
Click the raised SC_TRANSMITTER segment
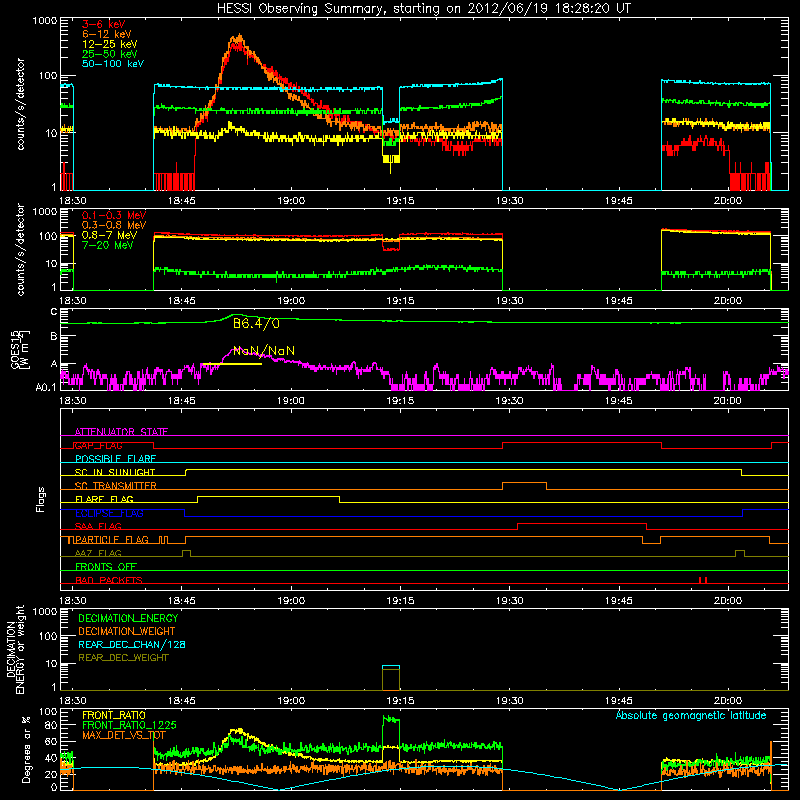point(524,483)
